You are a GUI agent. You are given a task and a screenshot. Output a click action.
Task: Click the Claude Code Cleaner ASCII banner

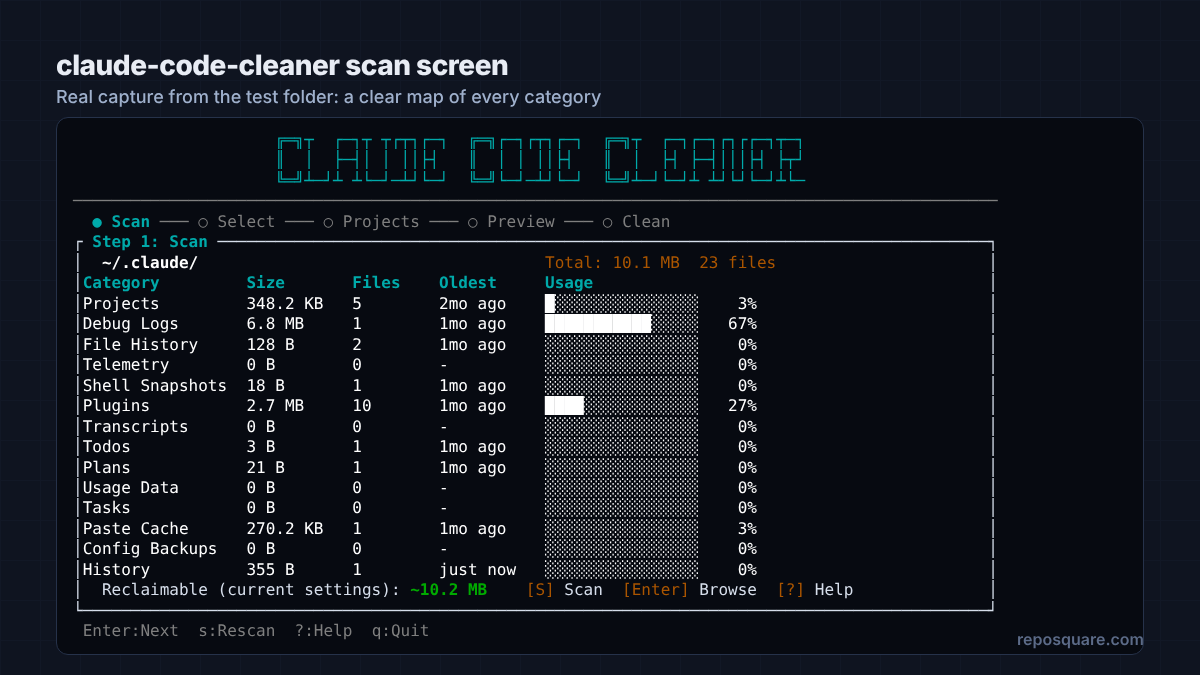540,160
